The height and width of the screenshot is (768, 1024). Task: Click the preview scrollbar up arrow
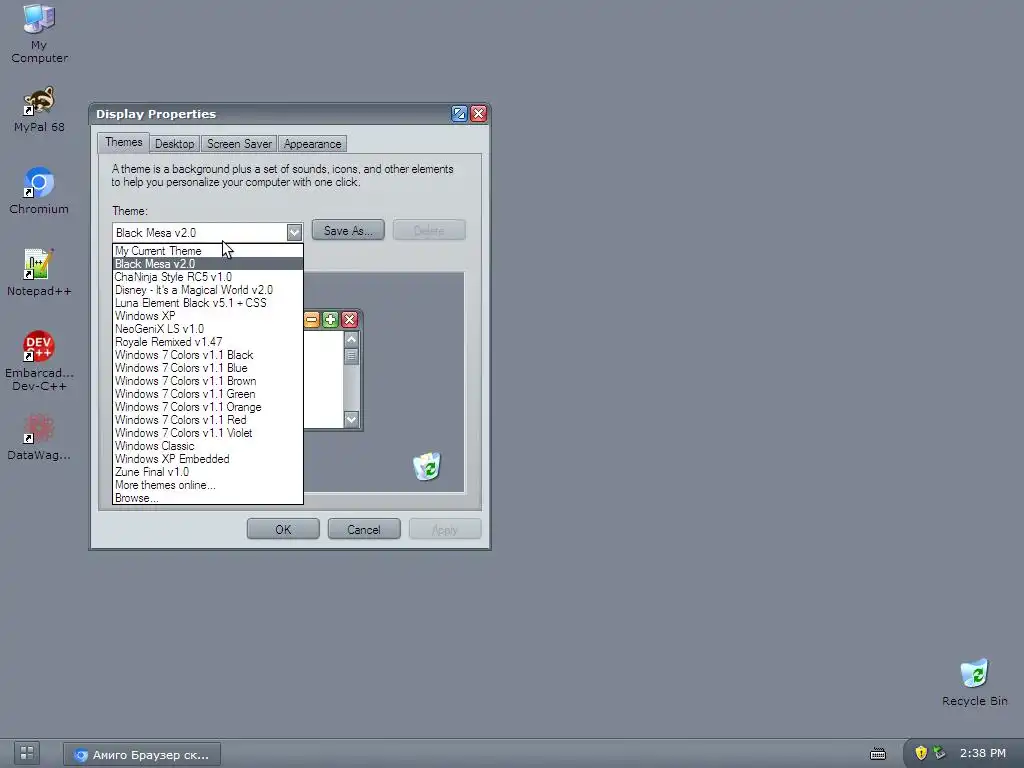(x=351, y=340)
